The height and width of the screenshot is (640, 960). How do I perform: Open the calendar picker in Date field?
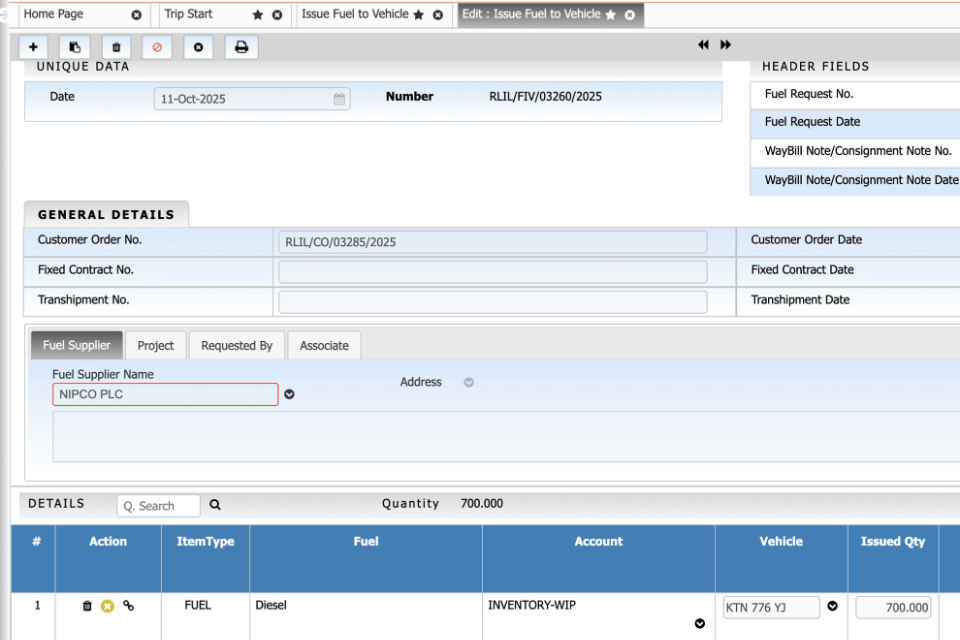click(339, 99)
